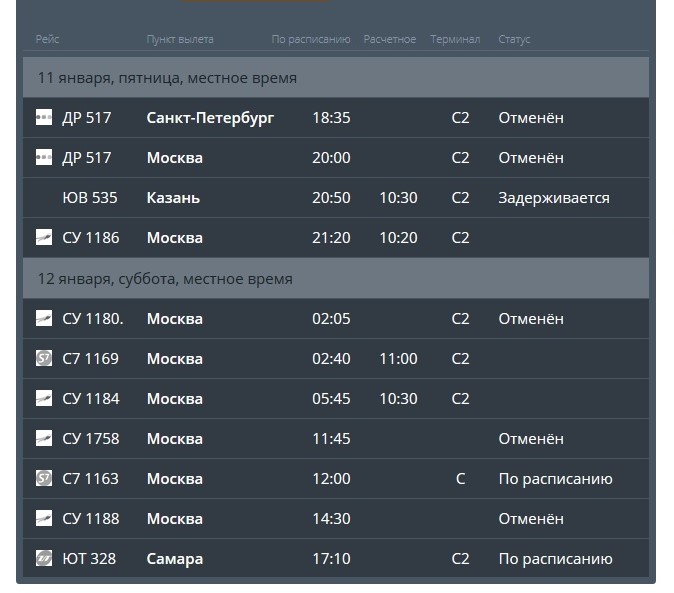The image size is (674, 593).
Task: Click Aeroflot logo icon next to СУ 1180
Action: tap(44, 318)
